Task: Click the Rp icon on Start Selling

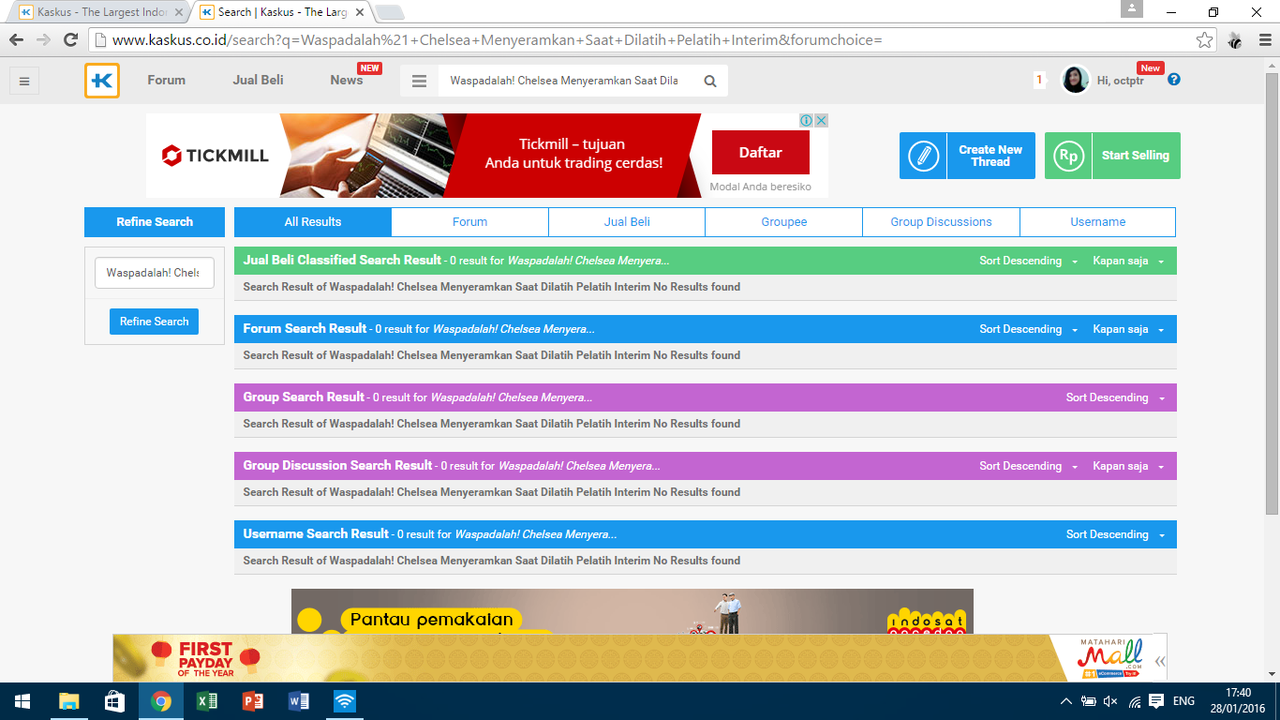Action: pos(1069,156)
